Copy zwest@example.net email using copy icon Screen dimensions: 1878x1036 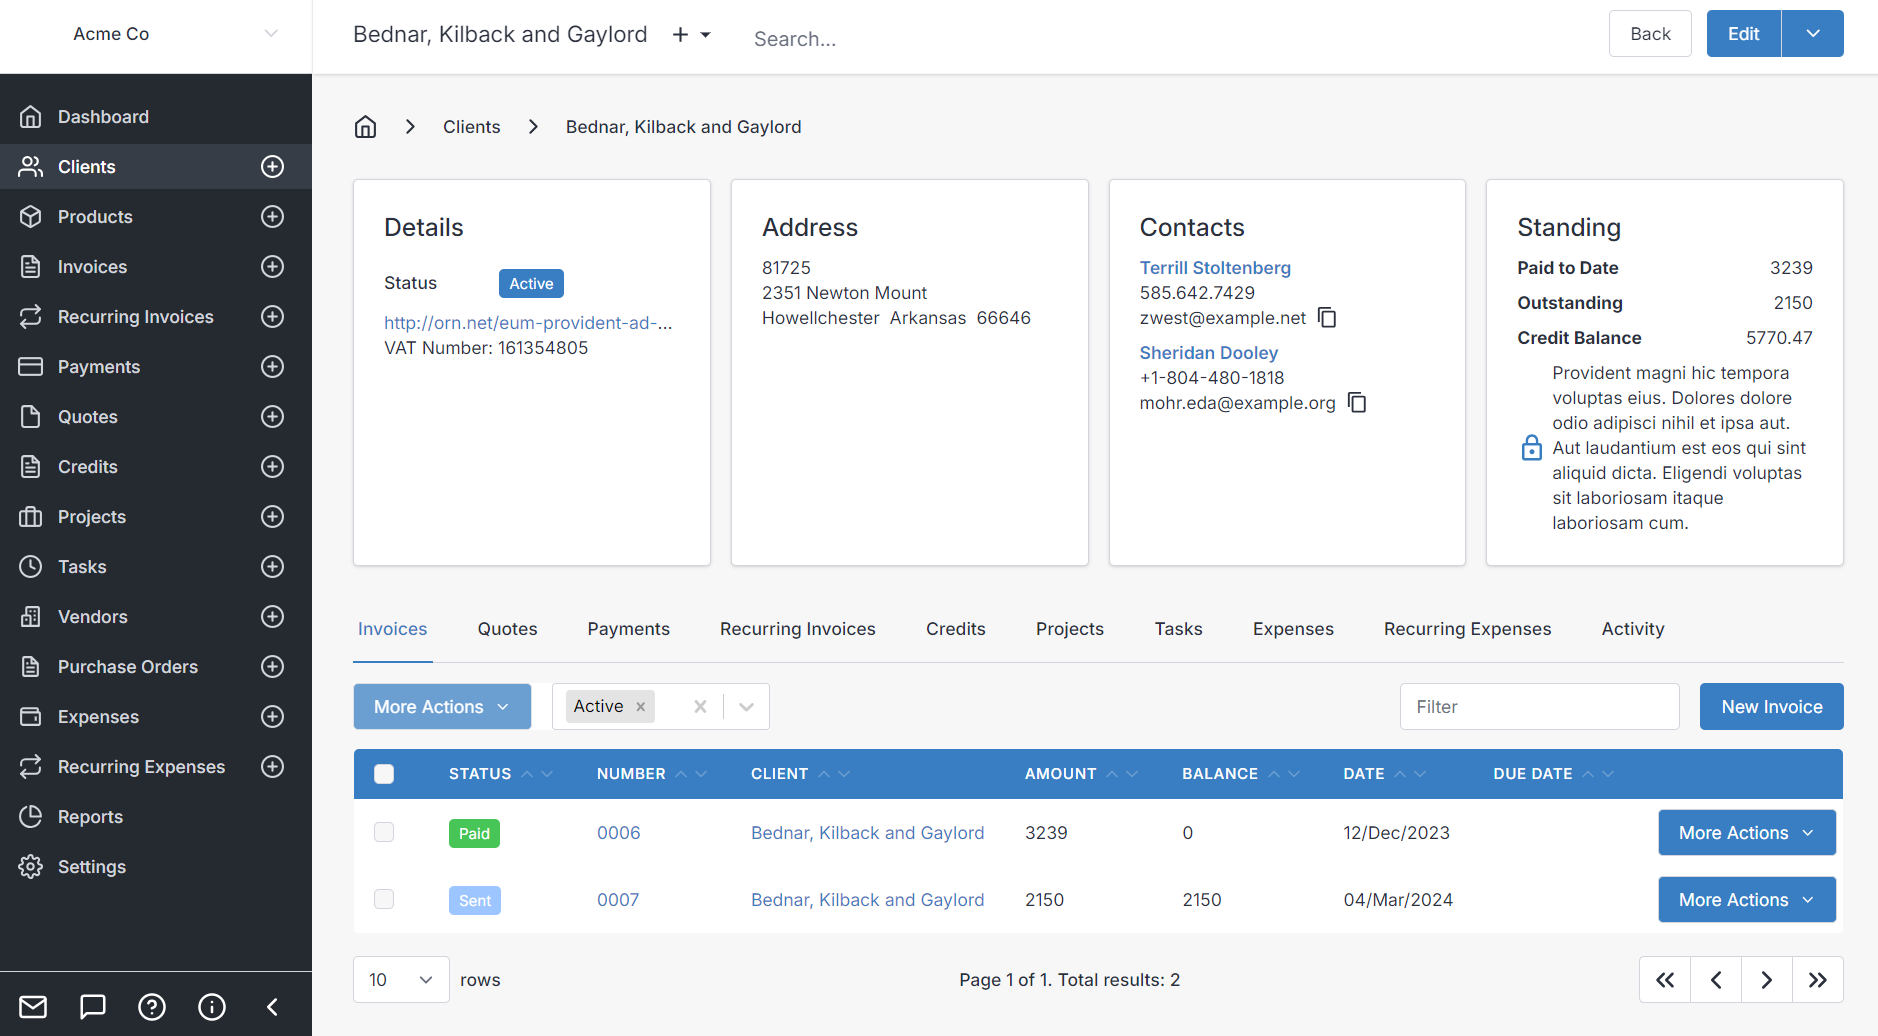[x=1328, y=317]
